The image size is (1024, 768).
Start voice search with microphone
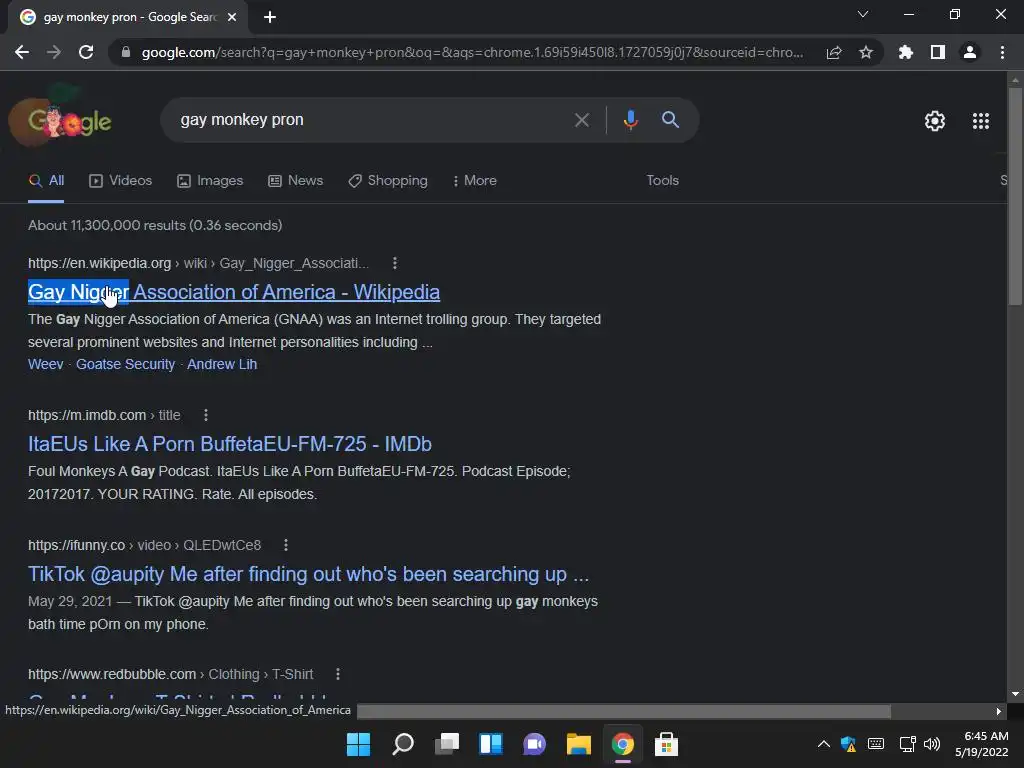[x=630, y=120]
